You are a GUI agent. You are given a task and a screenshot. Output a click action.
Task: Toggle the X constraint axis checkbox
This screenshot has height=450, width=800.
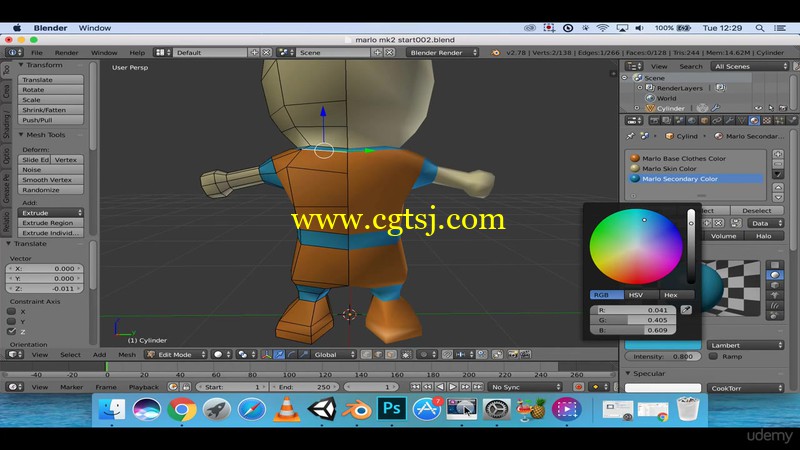pyautogui.click(x=11, y=311)
